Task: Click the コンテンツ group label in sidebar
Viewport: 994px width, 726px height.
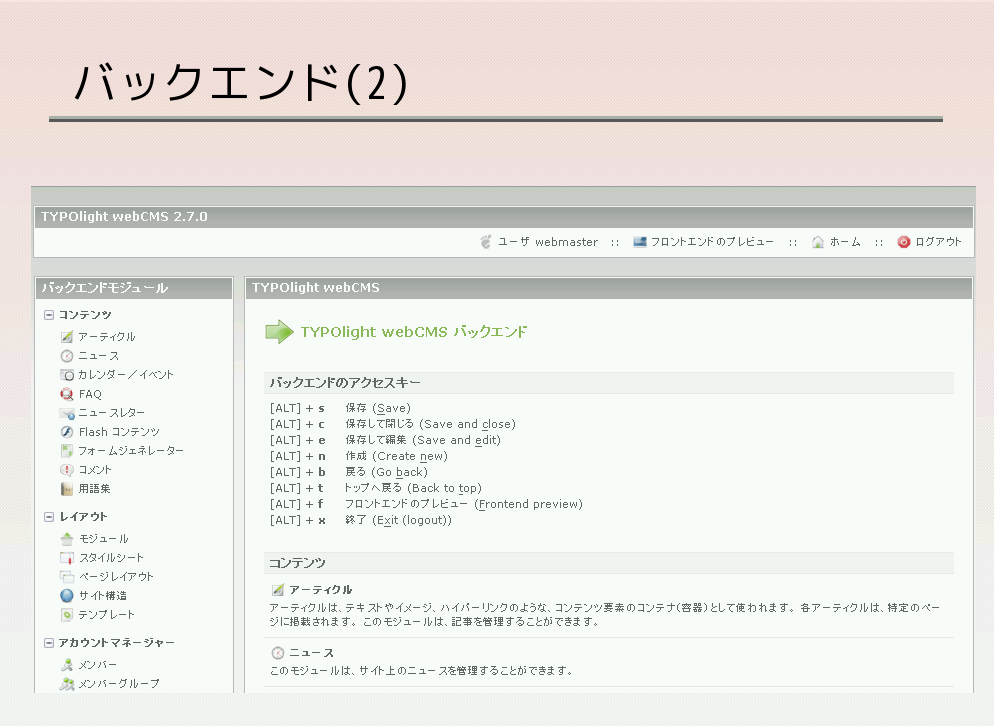Action: tap(85, 314)
